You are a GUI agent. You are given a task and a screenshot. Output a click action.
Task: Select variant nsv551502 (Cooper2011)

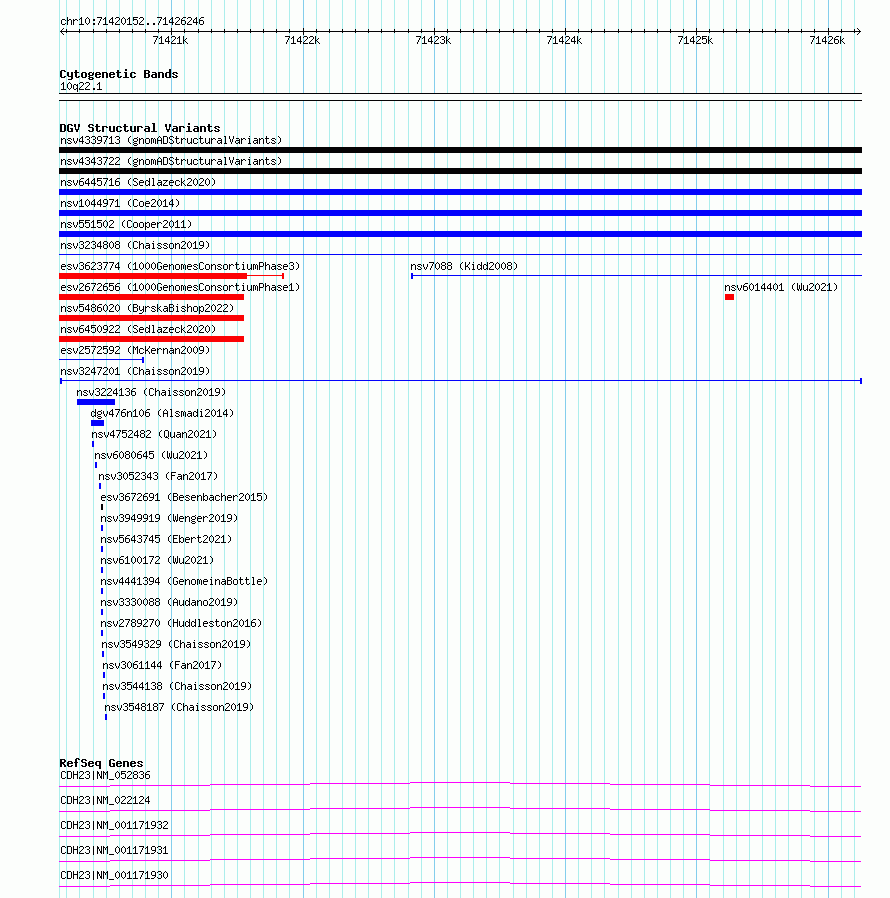pos(126,224)
